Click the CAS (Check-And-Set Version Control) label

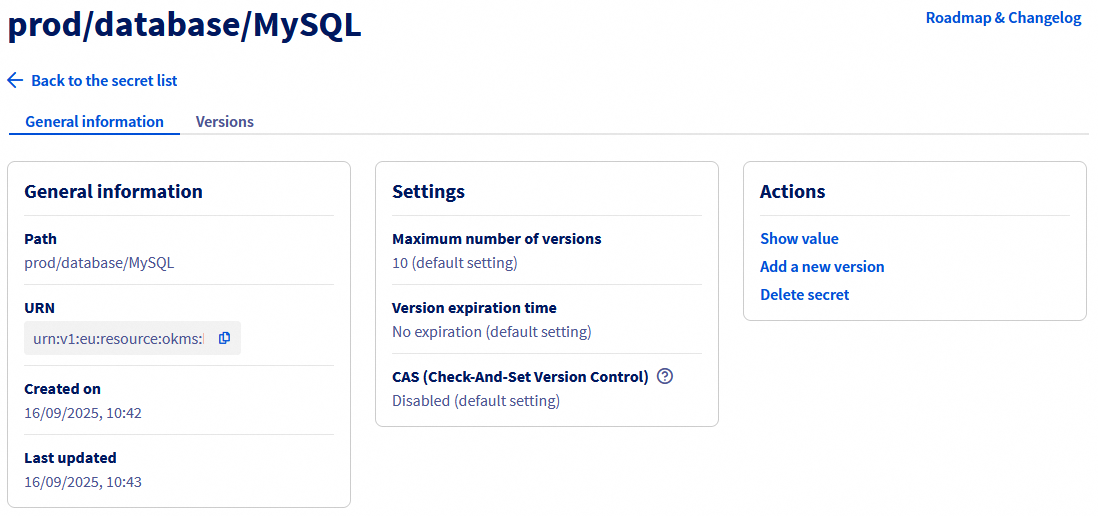(x=520, y=377)
